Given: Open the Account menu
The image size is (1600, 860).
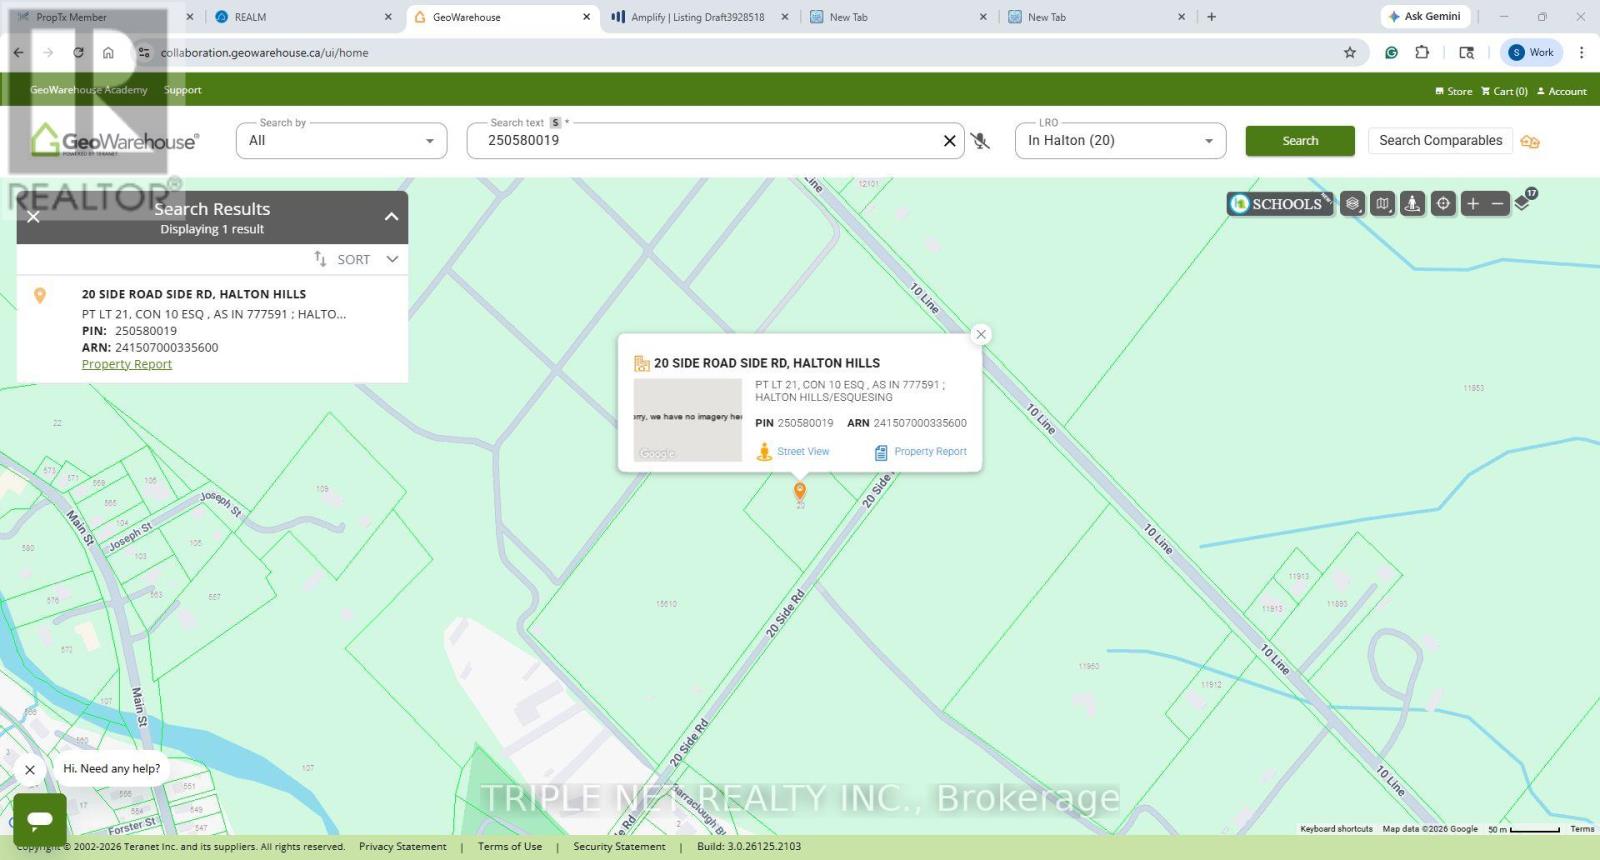Looking at the screenshot, I should click(x=1562, y=91).
